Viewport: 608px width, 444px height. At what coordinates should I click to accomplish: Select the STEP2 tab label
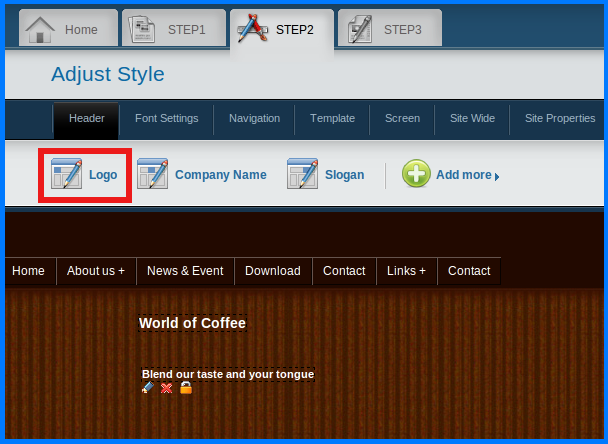coord(295,30)
